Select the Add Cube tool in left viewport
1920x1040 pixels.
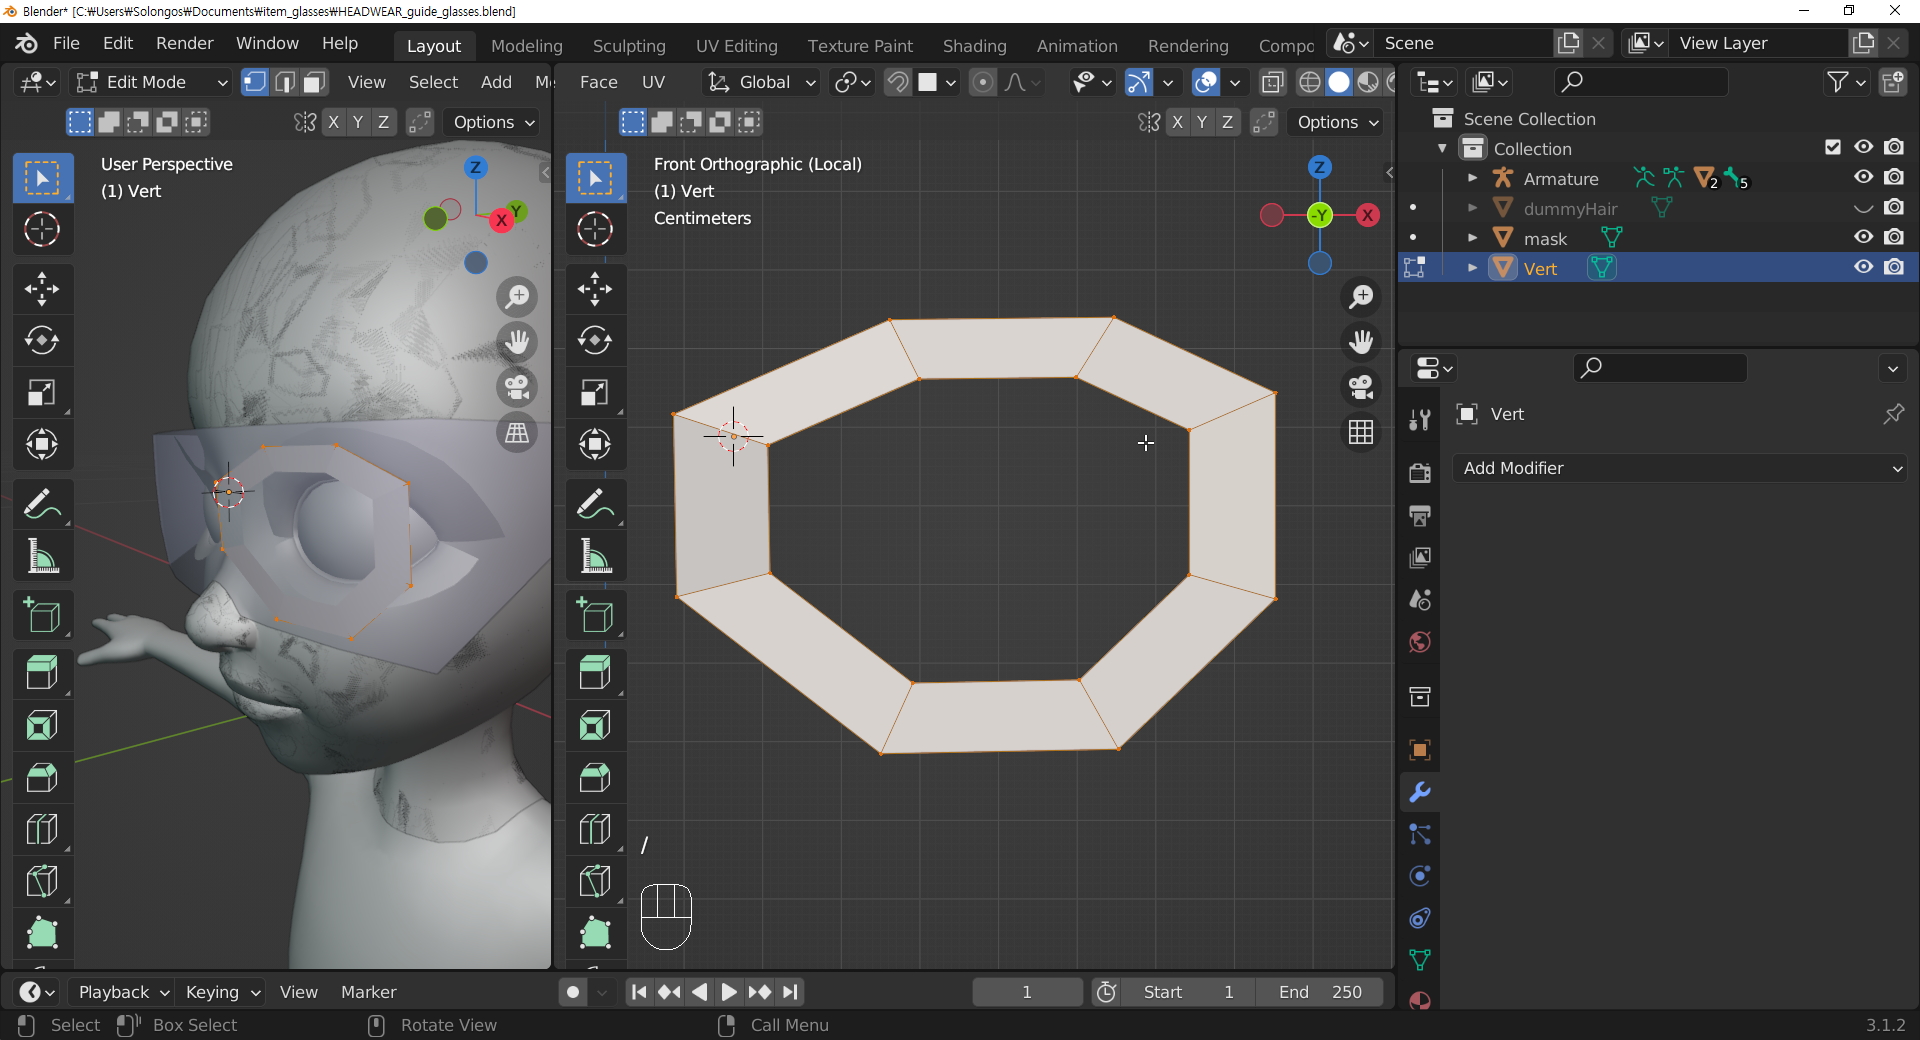coord(42,616)
